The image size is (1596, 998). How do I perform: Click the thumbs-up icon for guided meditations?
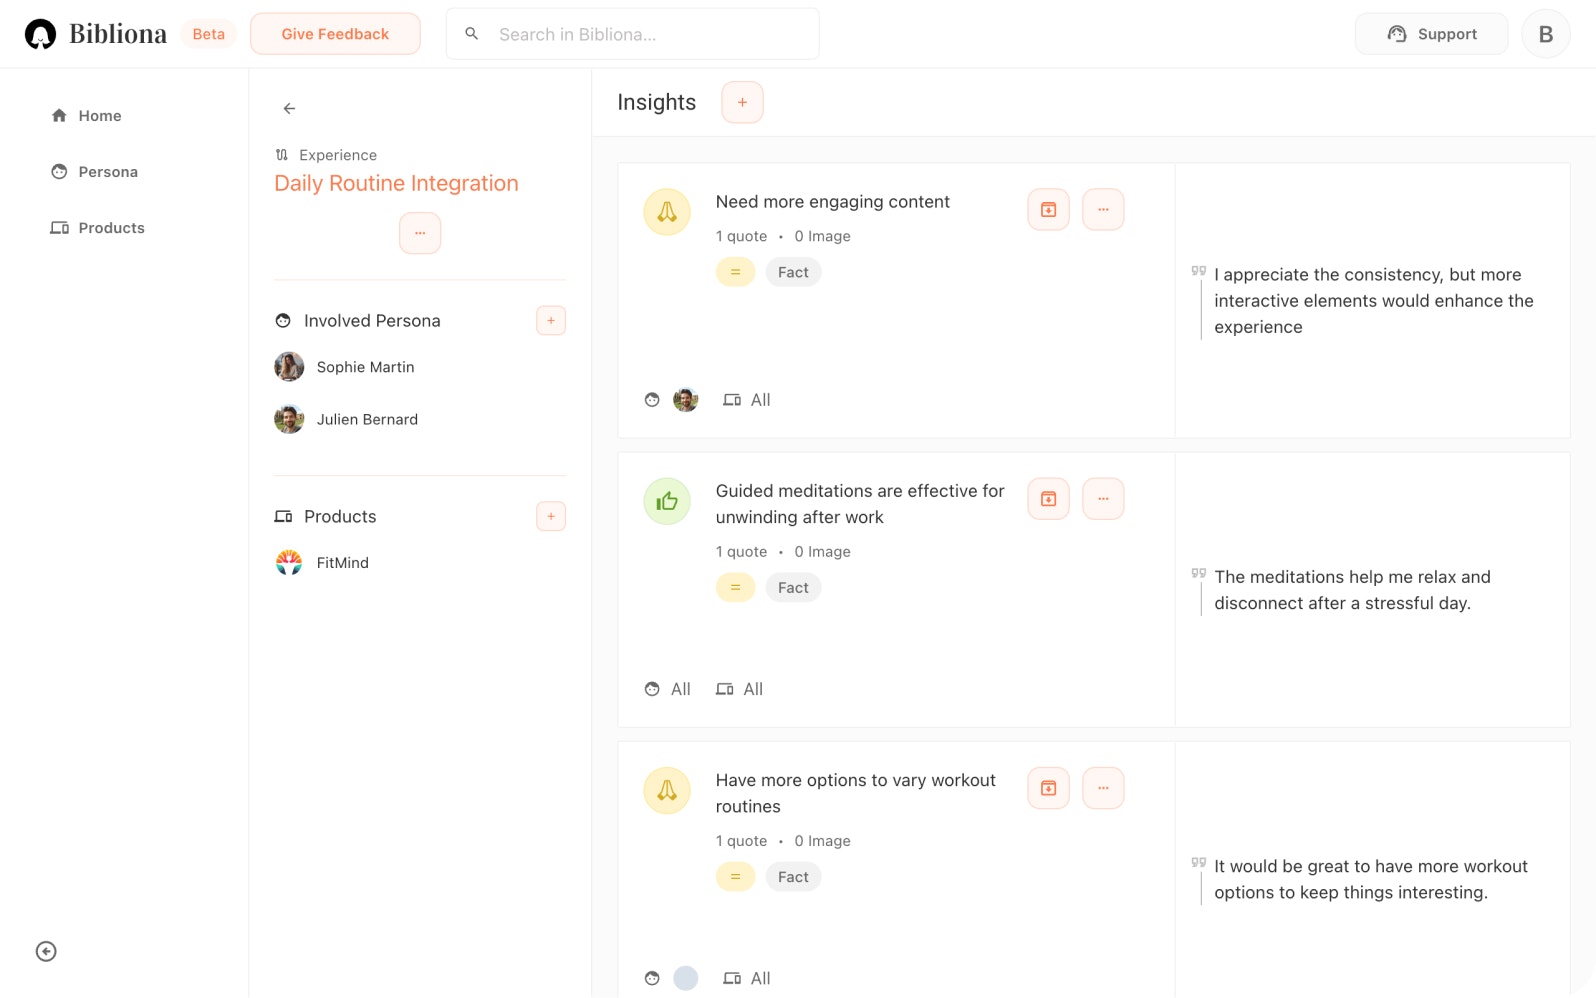667,501
